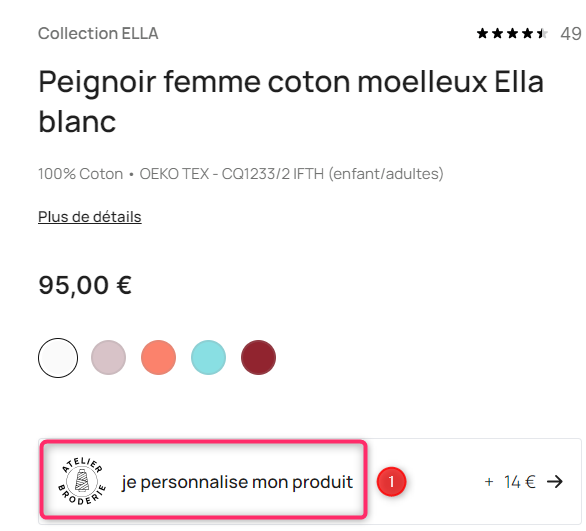This screenshot has width=586, height=531.
Task: Click the half-filled fifth rating star
Action: [542, 34]
